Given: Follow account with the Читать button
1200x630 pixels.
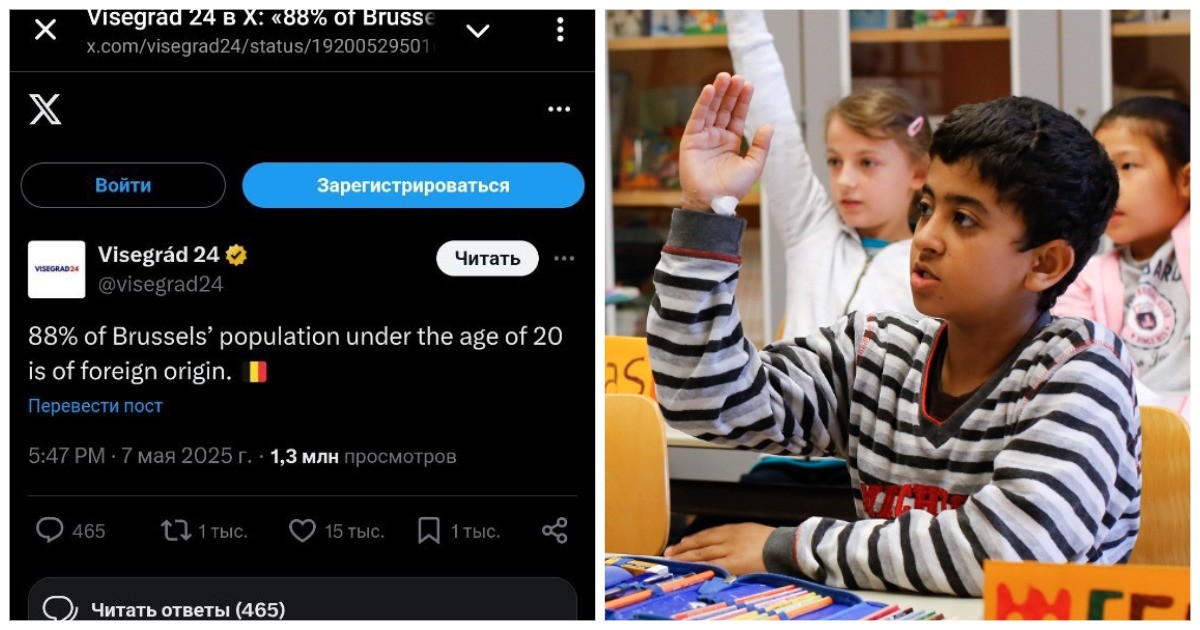Looking at the screenshot, I should (487, 258).
